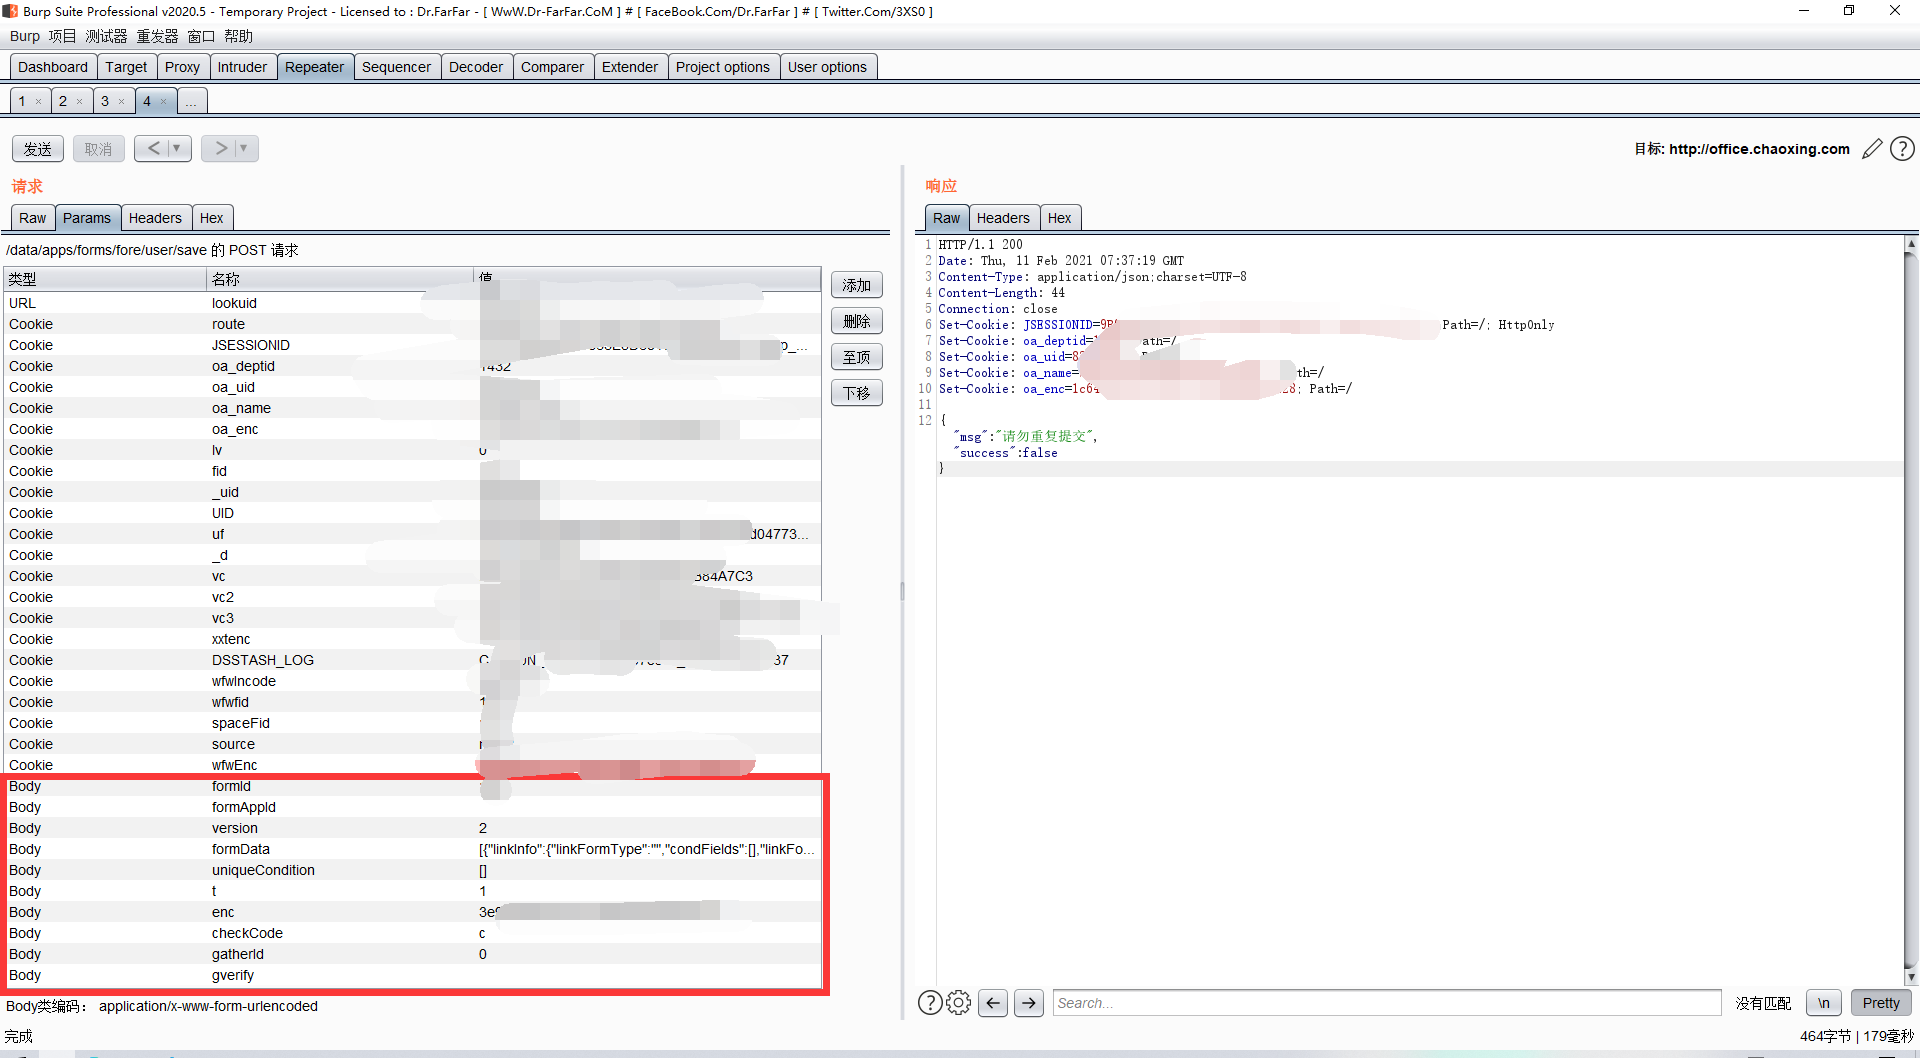The image size is (1920, 1058).
Task: Open the Burp menu
Action: coord(25,36)
